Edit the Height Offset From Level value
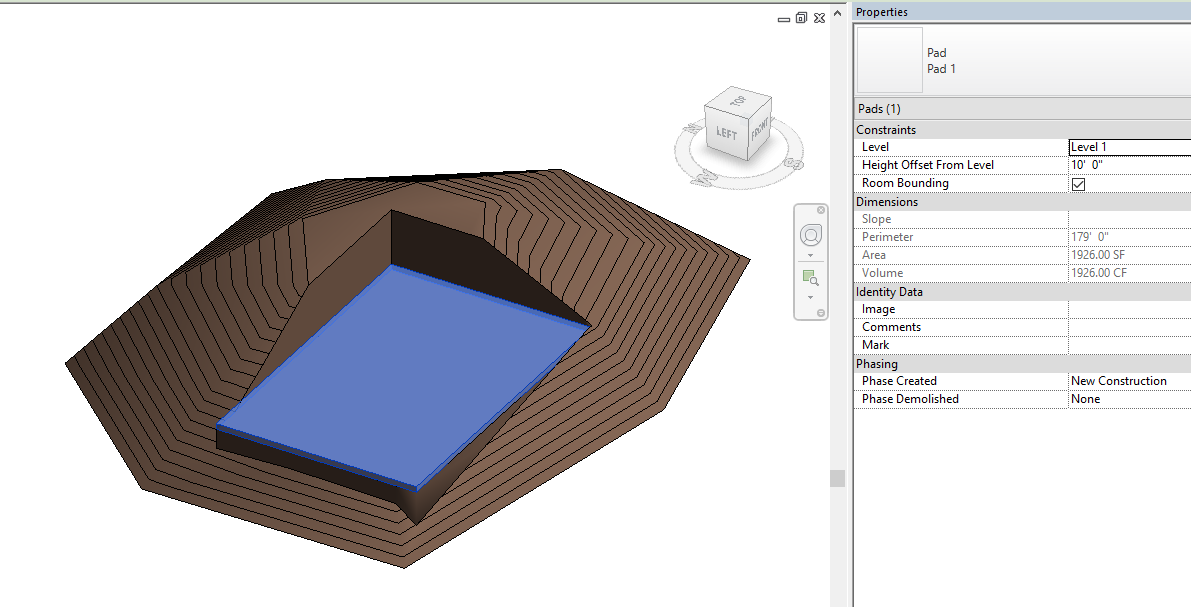The width and height of the screenshot is (1191, 607). coord(1129,165)
